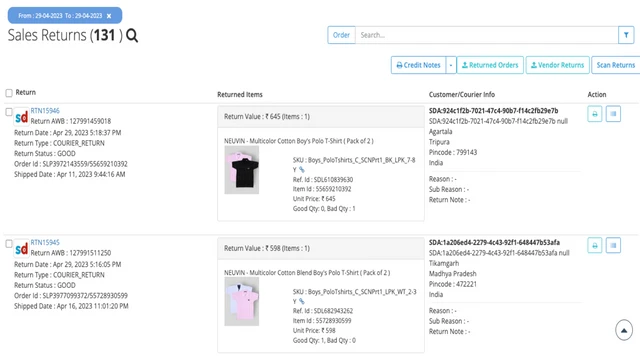Click Item Id : 55728930599
640x360 pixels.
pyautogui.click(x=322, y=321)
